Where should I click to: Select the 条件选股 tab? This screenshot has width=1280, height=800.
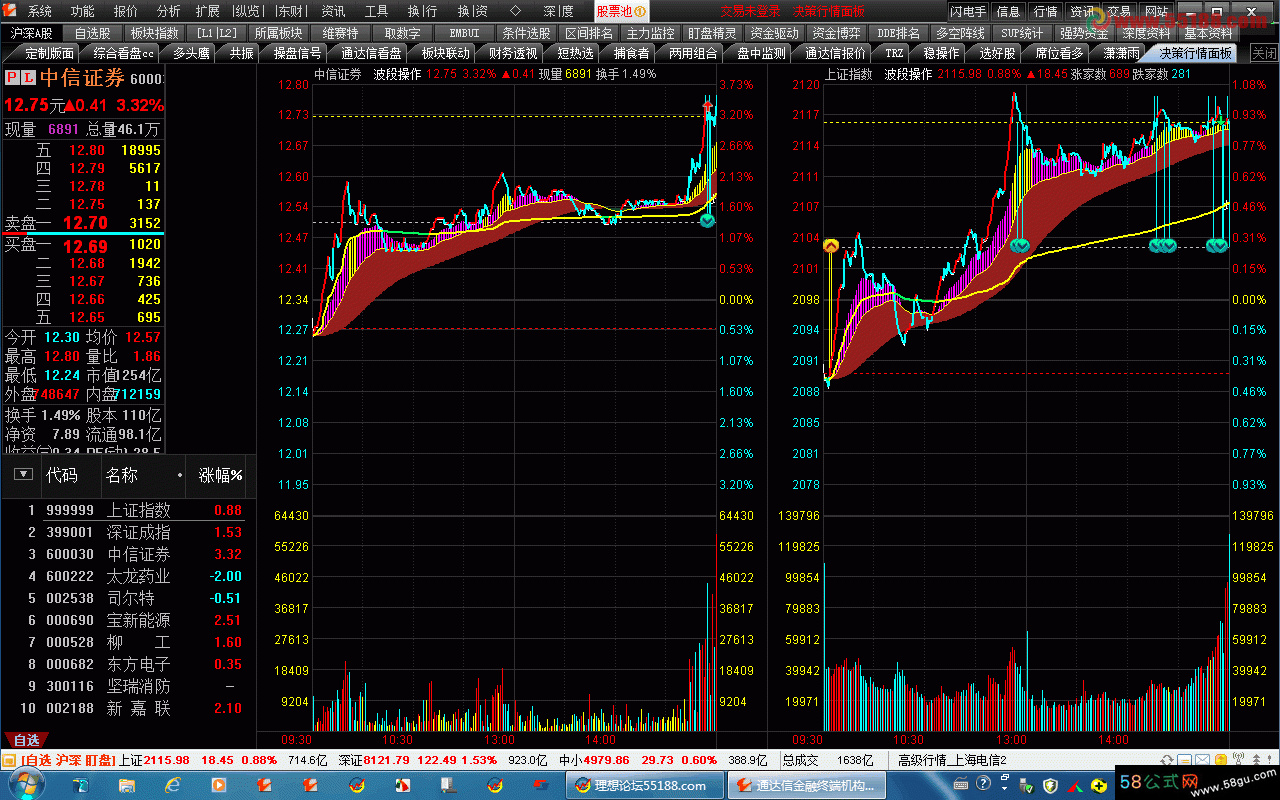click(526, 33)
